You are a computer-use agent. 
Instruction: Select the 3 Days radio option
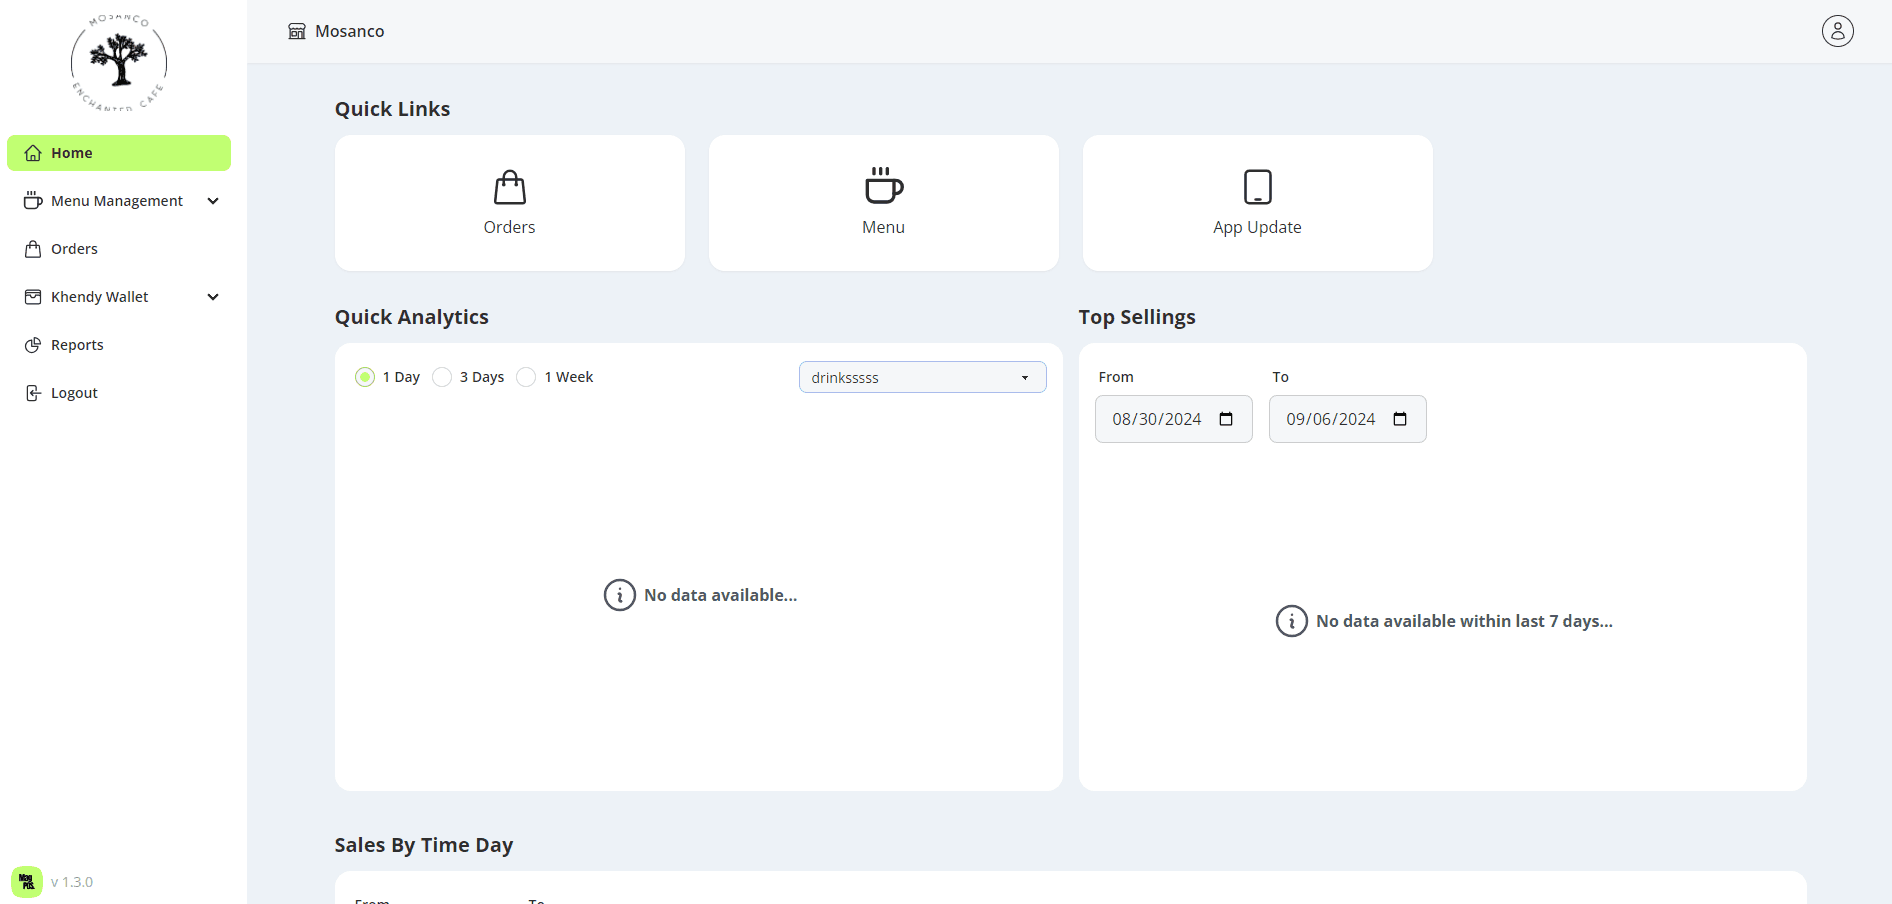tap(442, 377)
